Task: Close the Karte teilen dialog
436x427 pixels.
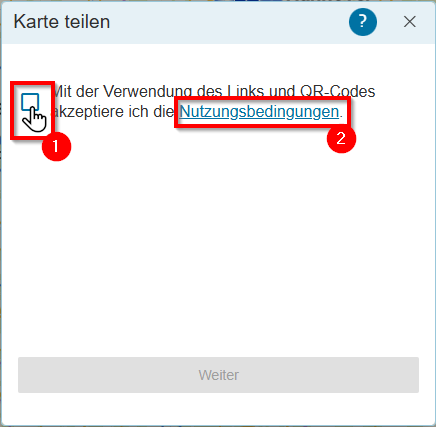Action: [410, 22]
